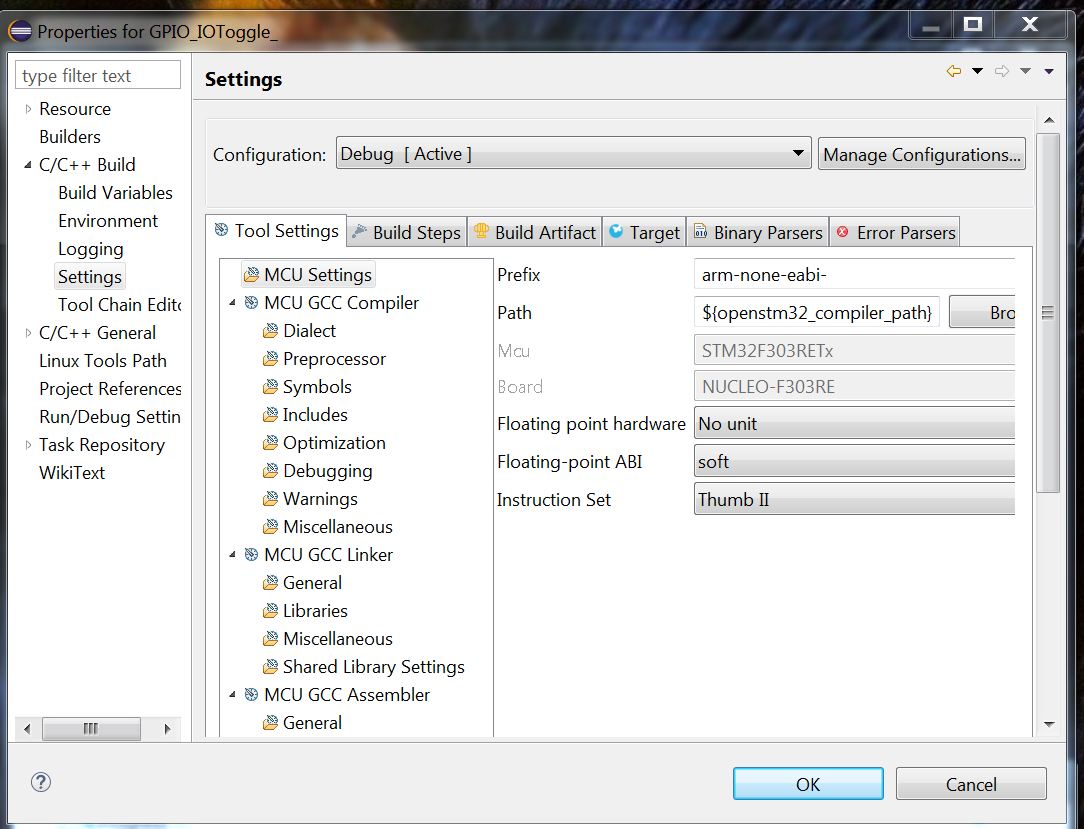Viewport: 1084px width, 829px height.
Task: Click the scroll right arrow in left tree
Action: pos(167,729)
